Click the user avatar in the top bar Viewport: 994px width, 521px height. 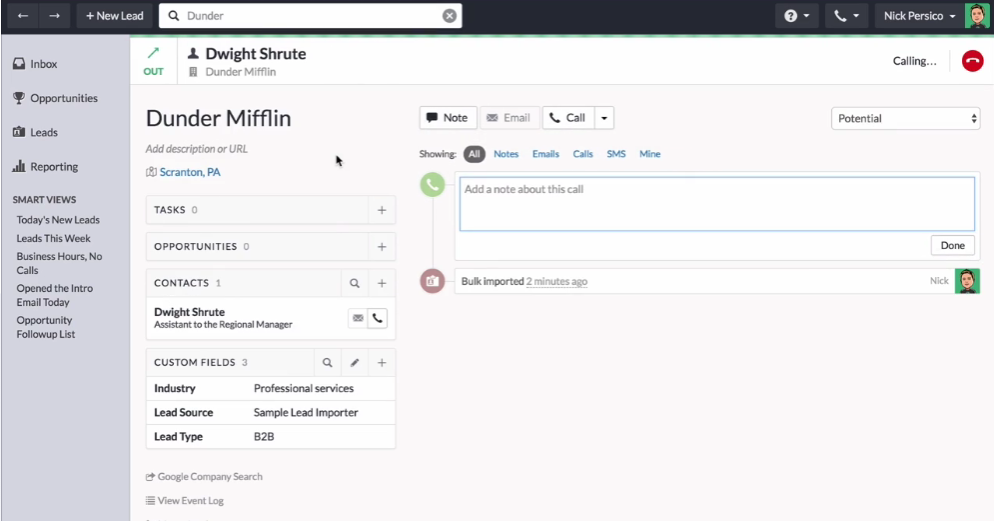point(976,16)
